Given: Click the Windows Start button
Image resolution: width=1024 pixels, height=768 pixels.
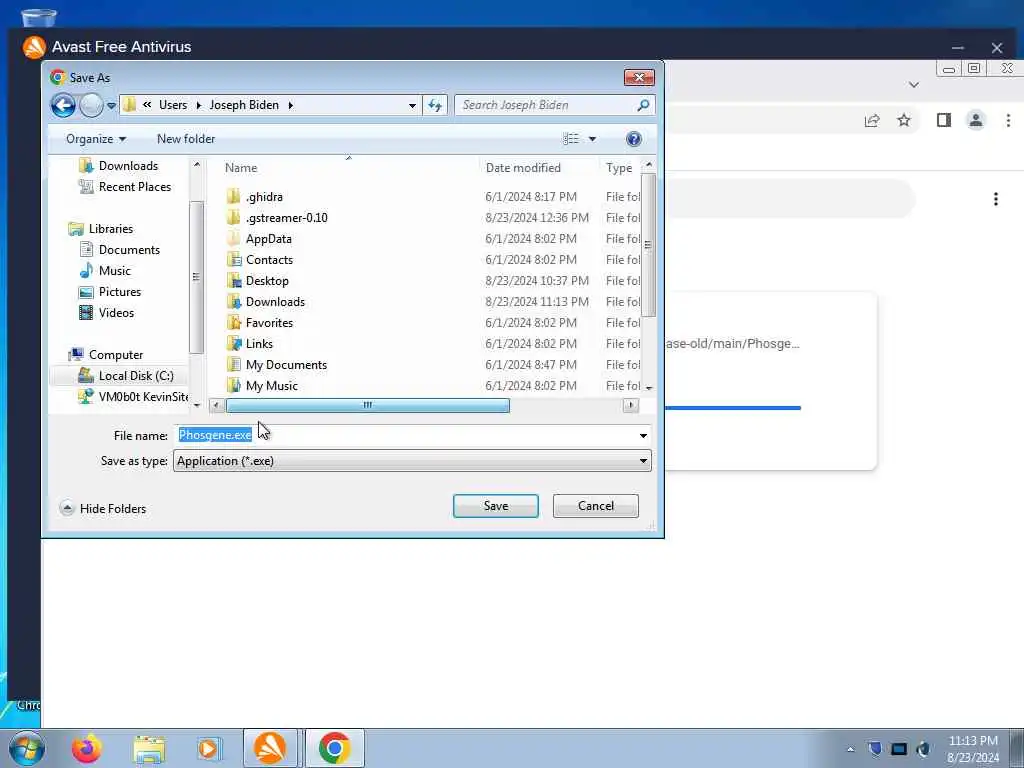Looking at the screenshot, I should (27, 748).
